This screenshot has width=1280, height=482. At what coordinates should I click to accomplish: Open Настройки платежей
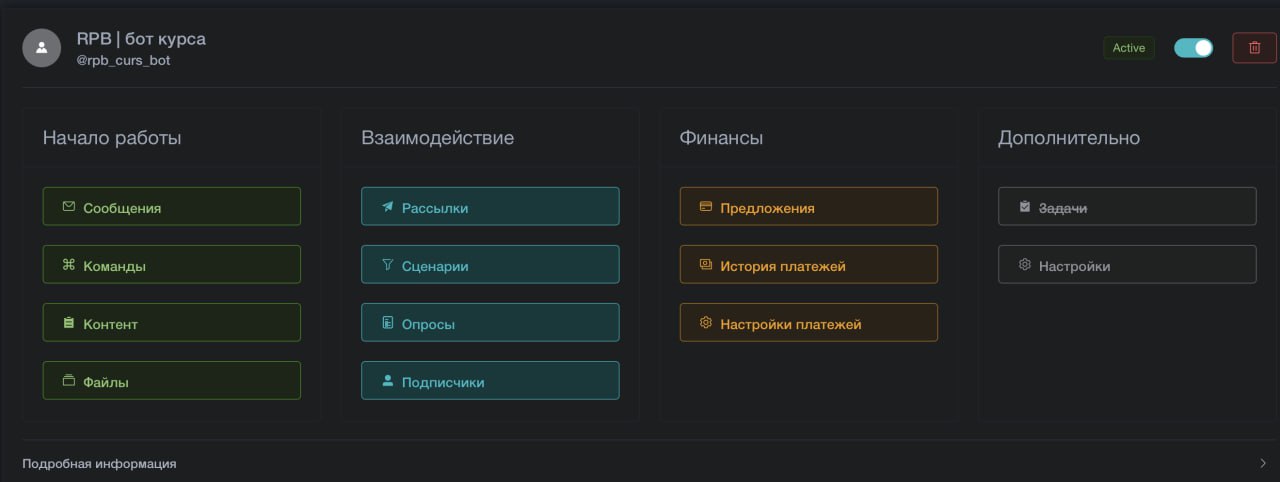click(x=809, y=322)
